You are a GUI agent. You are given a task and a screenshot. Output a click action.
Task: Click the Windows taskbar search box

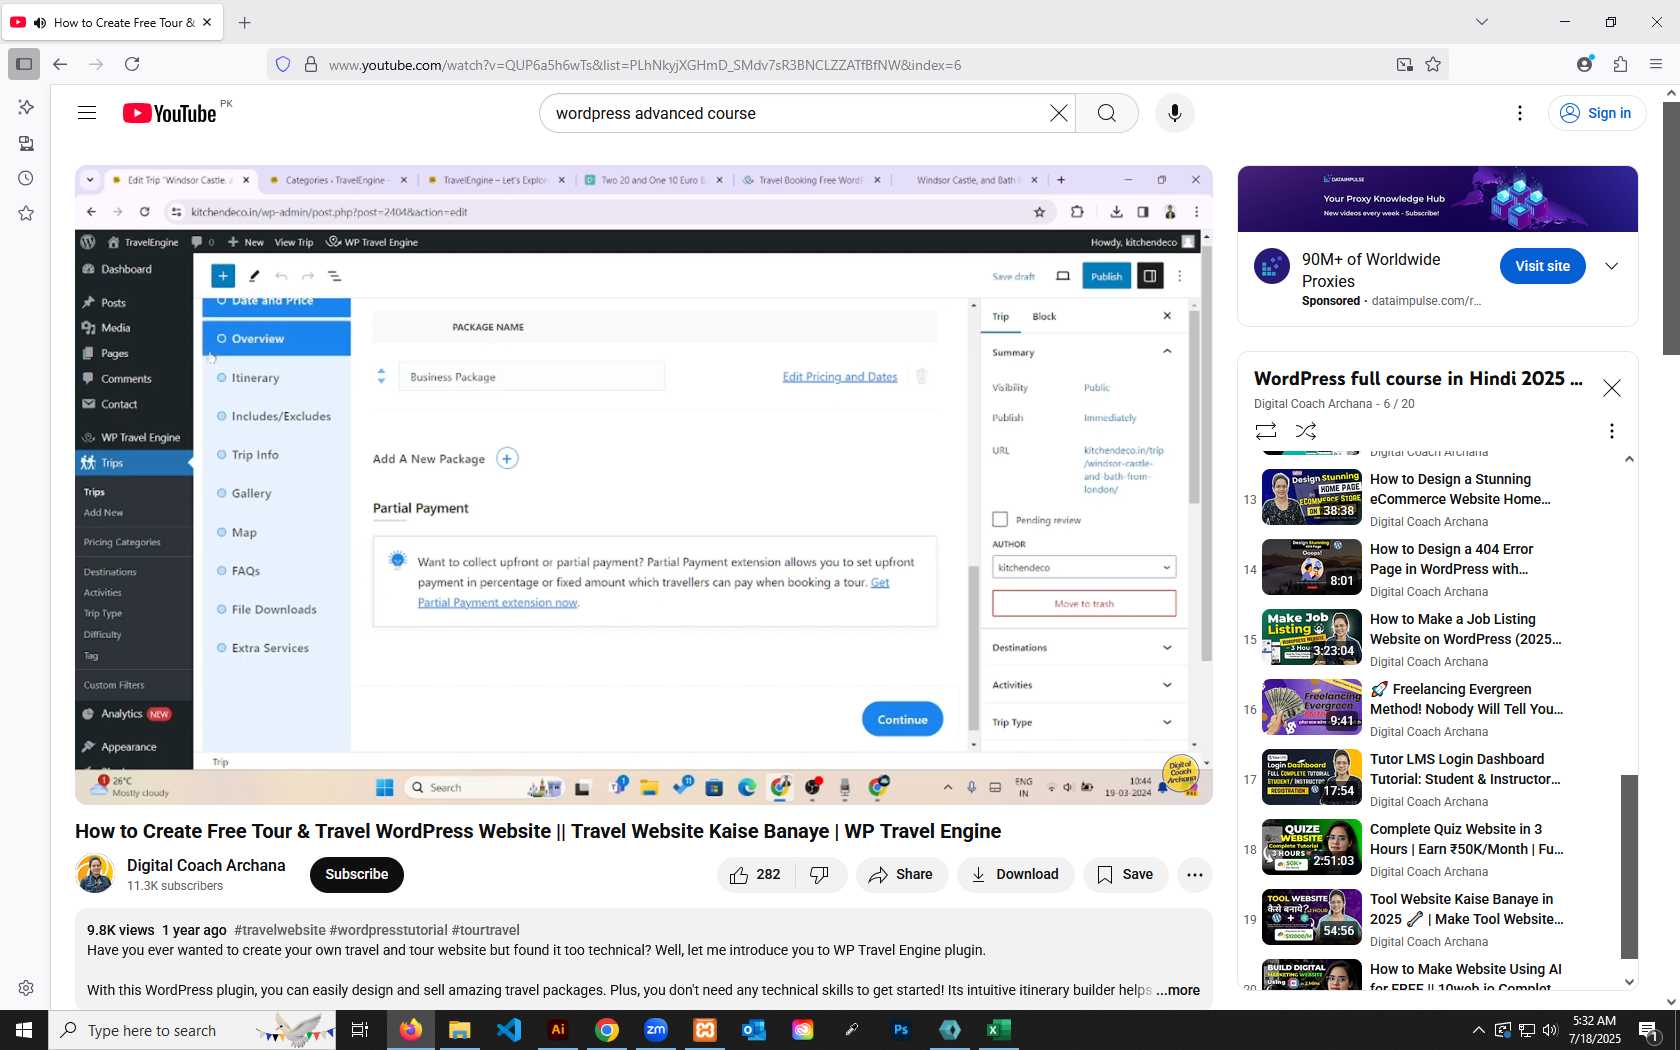[192, 1030]
